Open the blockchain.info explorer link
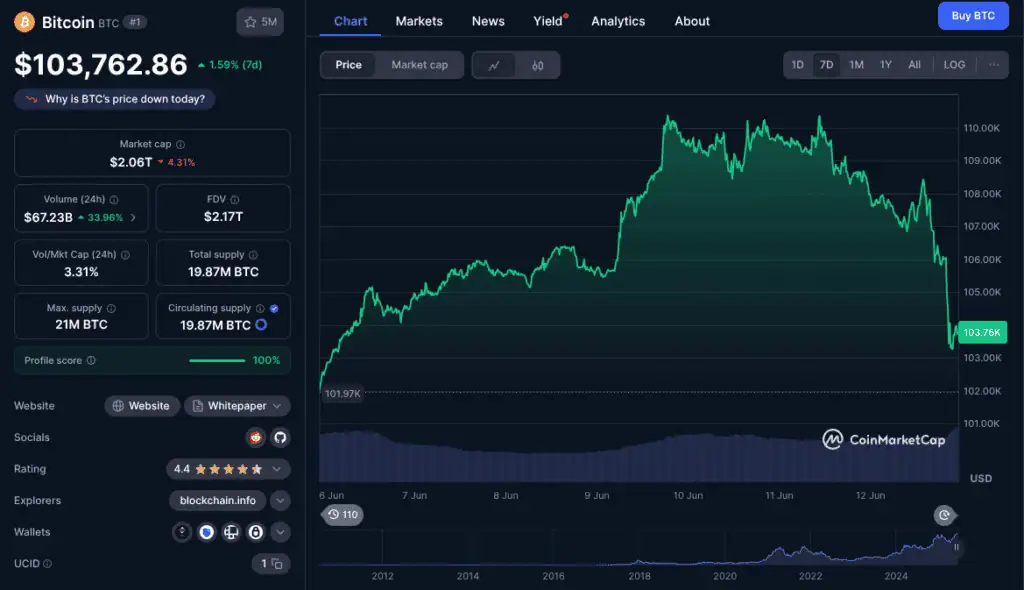 217,501
